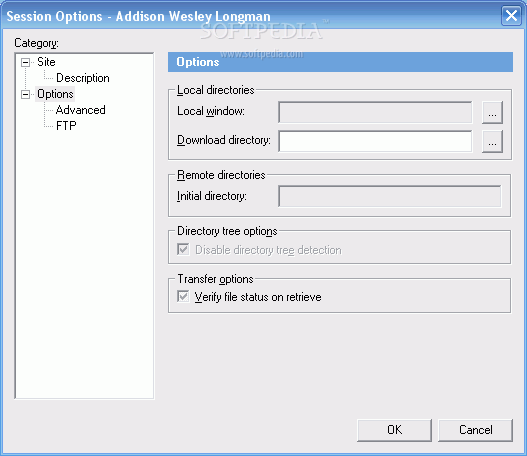Click the Remote directories group label
Viewport: 527px width, 456px height.
pyautogui.click(x=221, y=175)
